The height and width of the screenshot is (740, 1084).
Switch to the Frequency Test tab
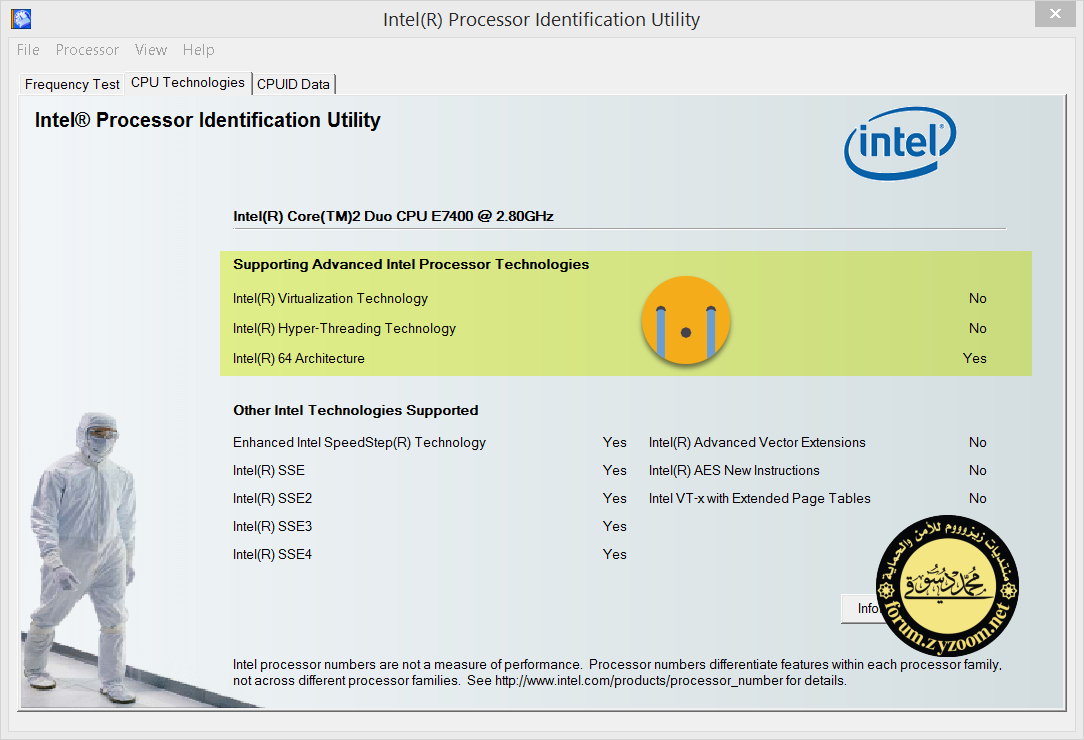coord(72,84)
